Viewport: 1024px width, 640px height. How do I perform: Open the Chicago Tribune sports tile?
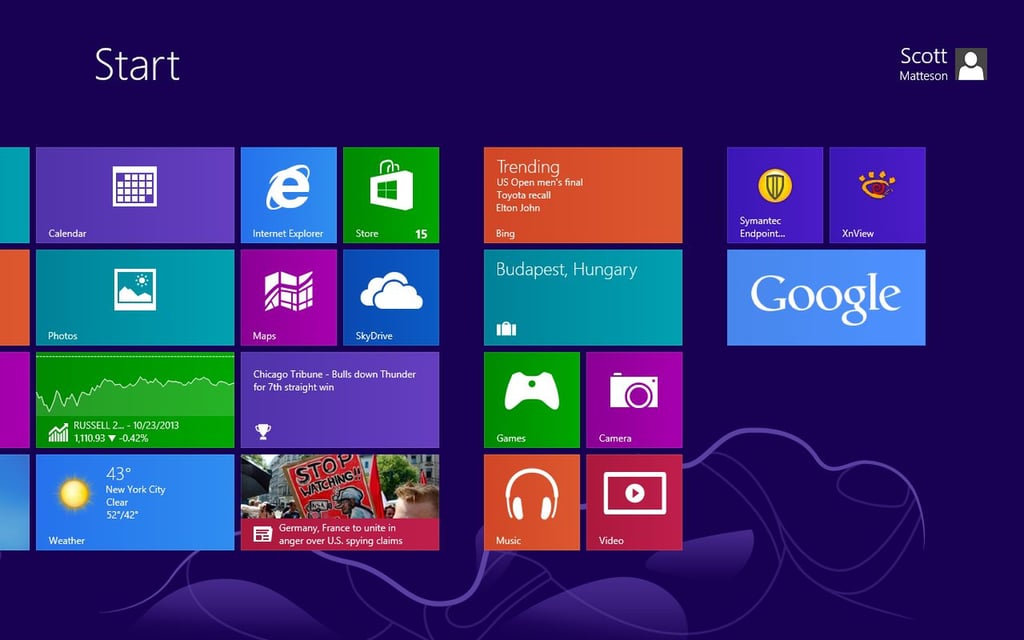340,400
